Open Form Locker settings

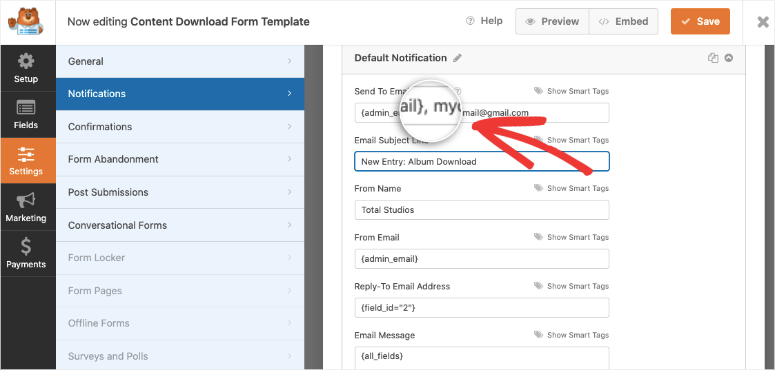click(x=180, y=258)
